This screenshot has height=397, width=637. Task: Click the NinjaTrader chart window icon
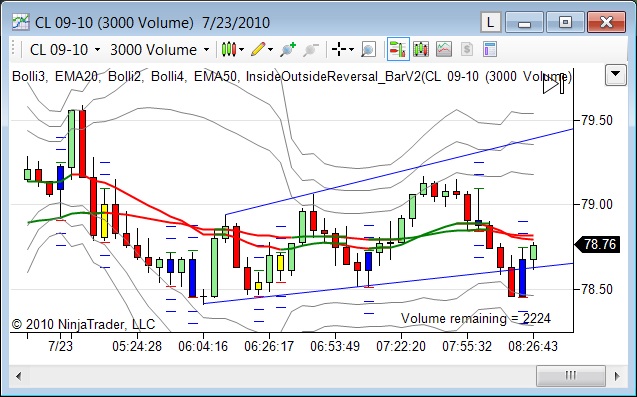click(x=20, y=22)
